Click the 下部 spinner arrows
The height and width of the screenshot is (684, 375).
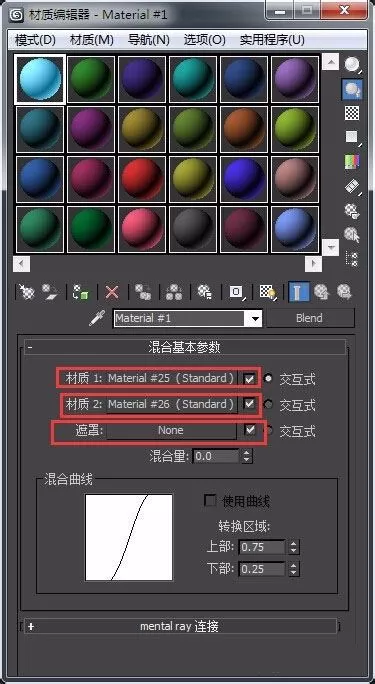click(294, 568)
